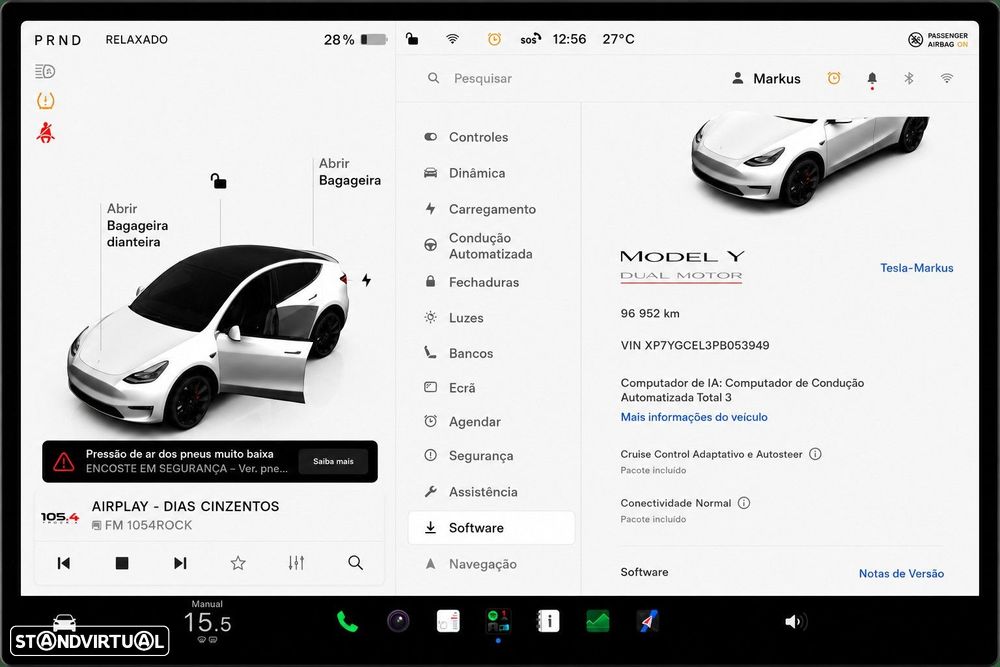
Task: Tap the Bluetooth icon near Markus
Action: pyautogui.click(x=909, y=78)
